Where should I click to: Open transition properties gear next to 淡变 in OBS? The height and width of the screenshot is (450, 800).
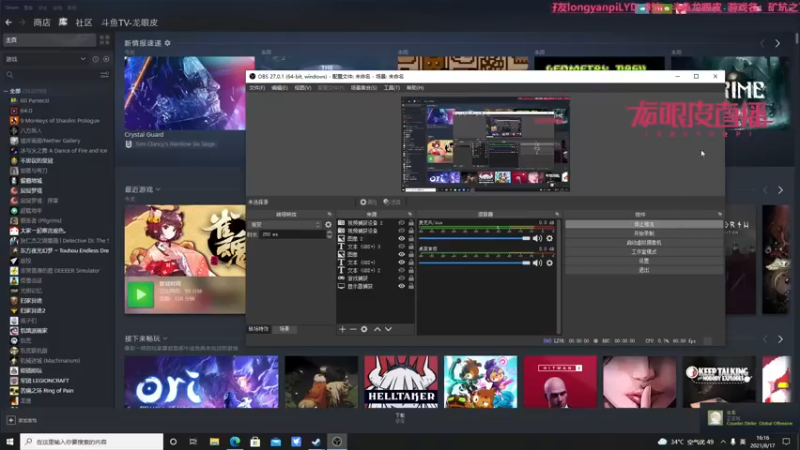coord(328,224)
